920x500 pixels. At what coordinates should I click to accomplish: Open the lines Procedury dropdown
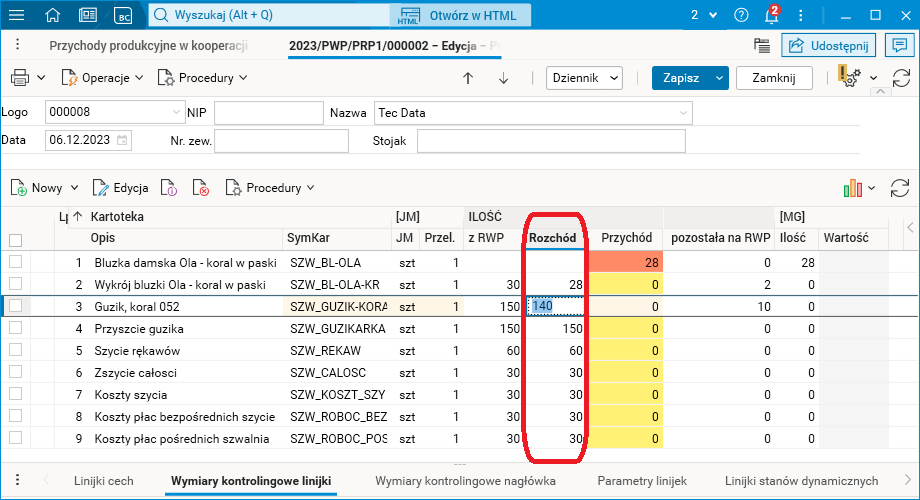(270, 188)
